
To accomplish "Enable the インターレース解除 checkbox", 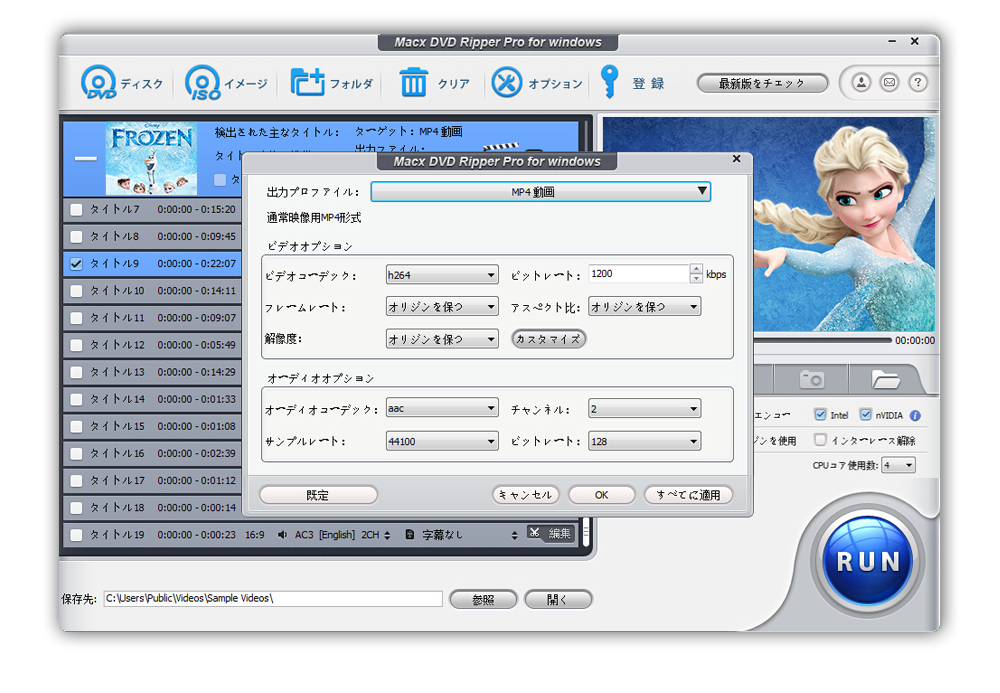I will pos(820,440).
